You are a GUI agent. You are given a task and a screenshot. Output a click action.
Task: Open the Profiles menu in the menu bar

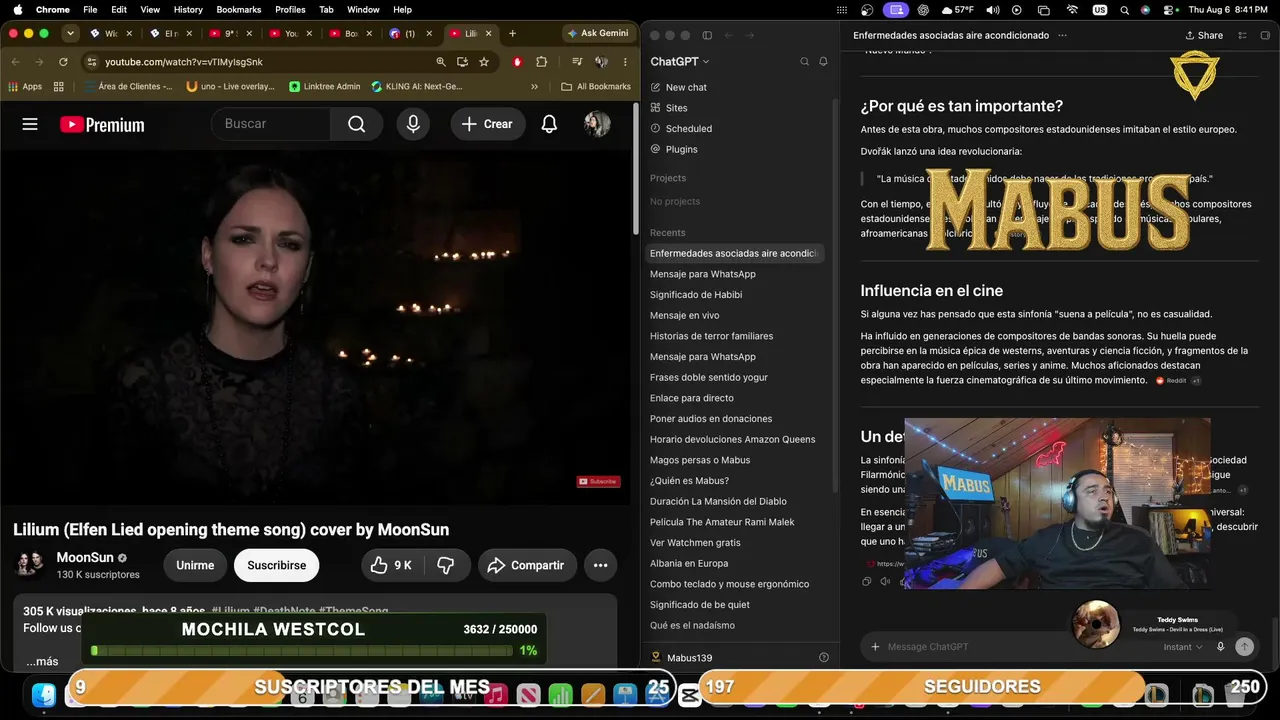(x=290, y=9)
